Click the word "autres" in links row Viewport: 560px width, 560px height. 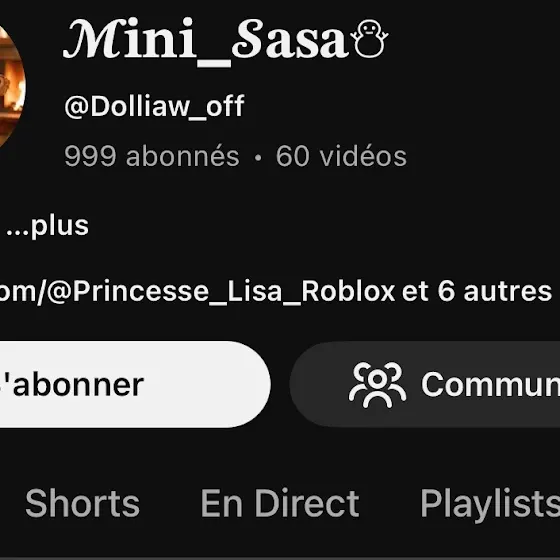pyautogui.click(x=508, y=292)
